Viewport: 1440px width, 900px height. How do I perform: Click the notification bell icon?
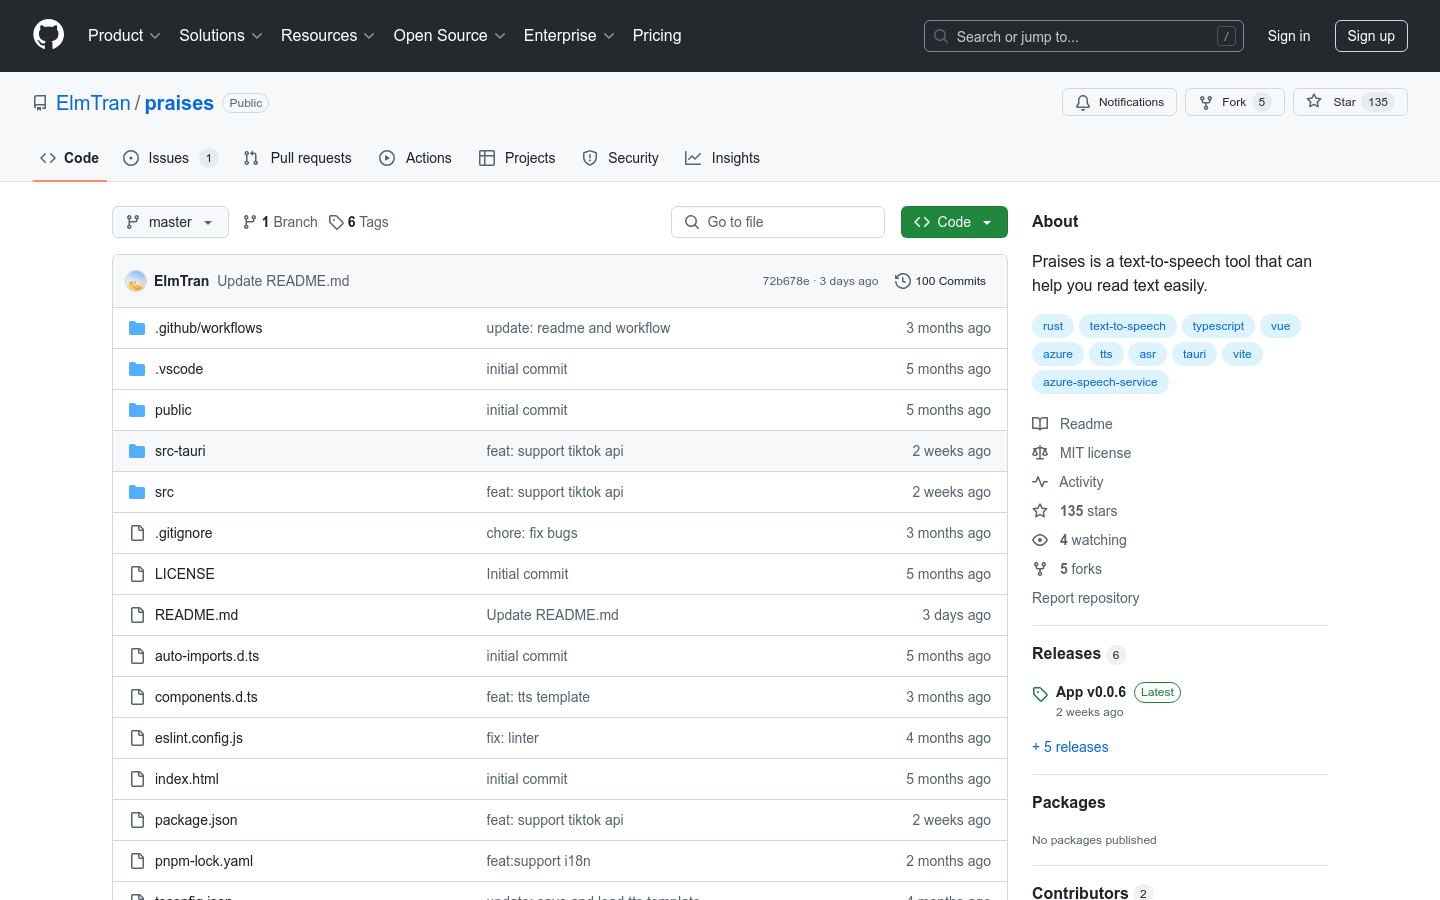pos(1083,102)
